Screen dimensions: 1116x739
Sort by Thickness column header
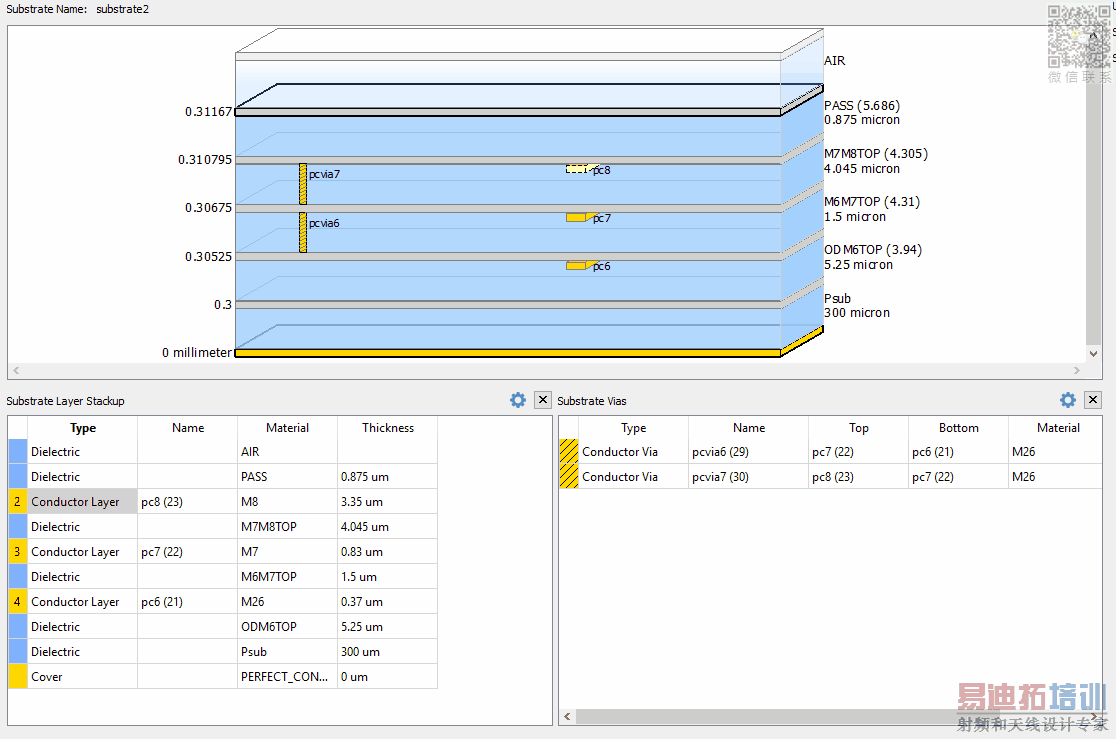point(387,428)
